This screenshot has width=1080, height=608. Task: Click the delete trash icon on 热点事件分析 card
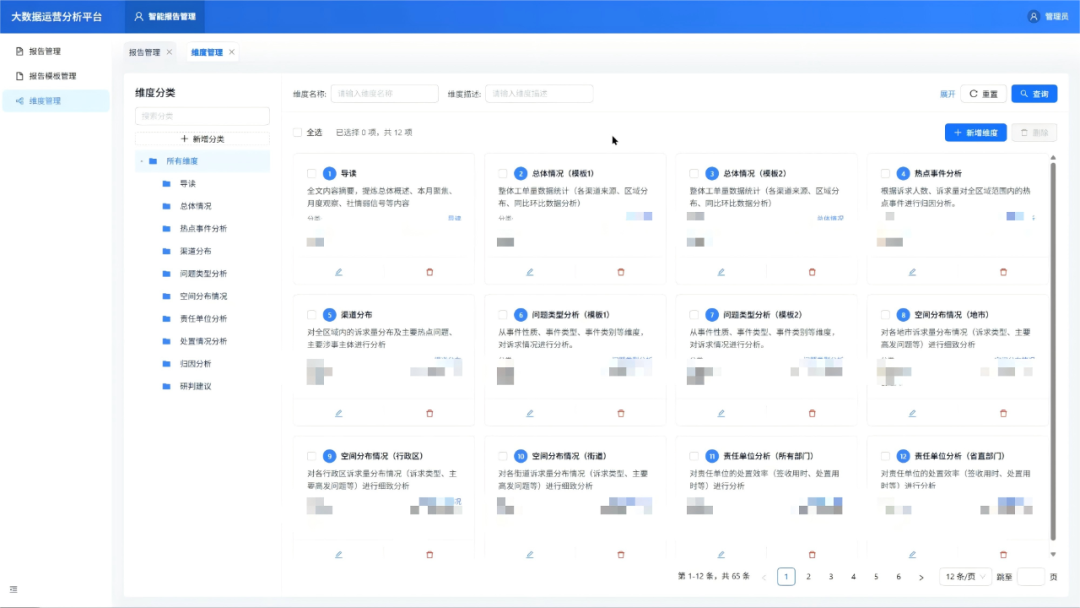pos(1002,271)
